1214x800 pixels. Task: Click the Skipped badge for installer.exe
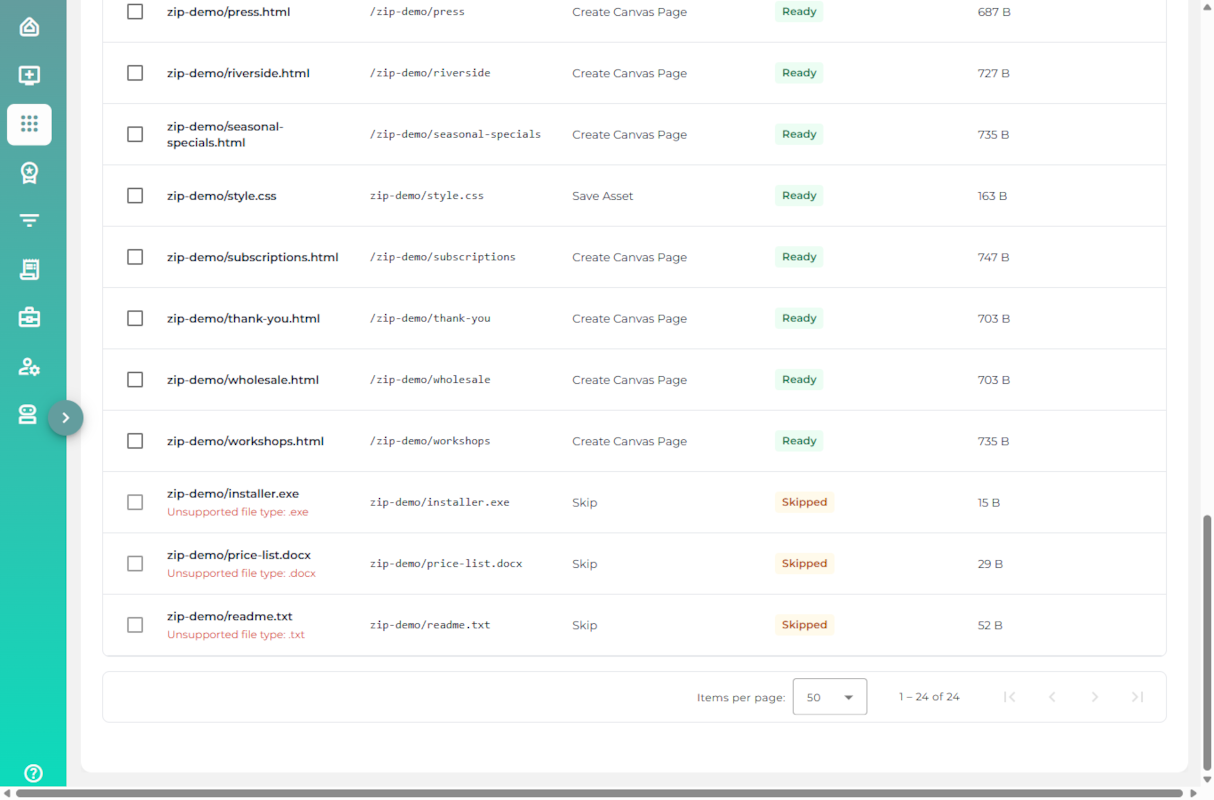[x=805, y=502]
